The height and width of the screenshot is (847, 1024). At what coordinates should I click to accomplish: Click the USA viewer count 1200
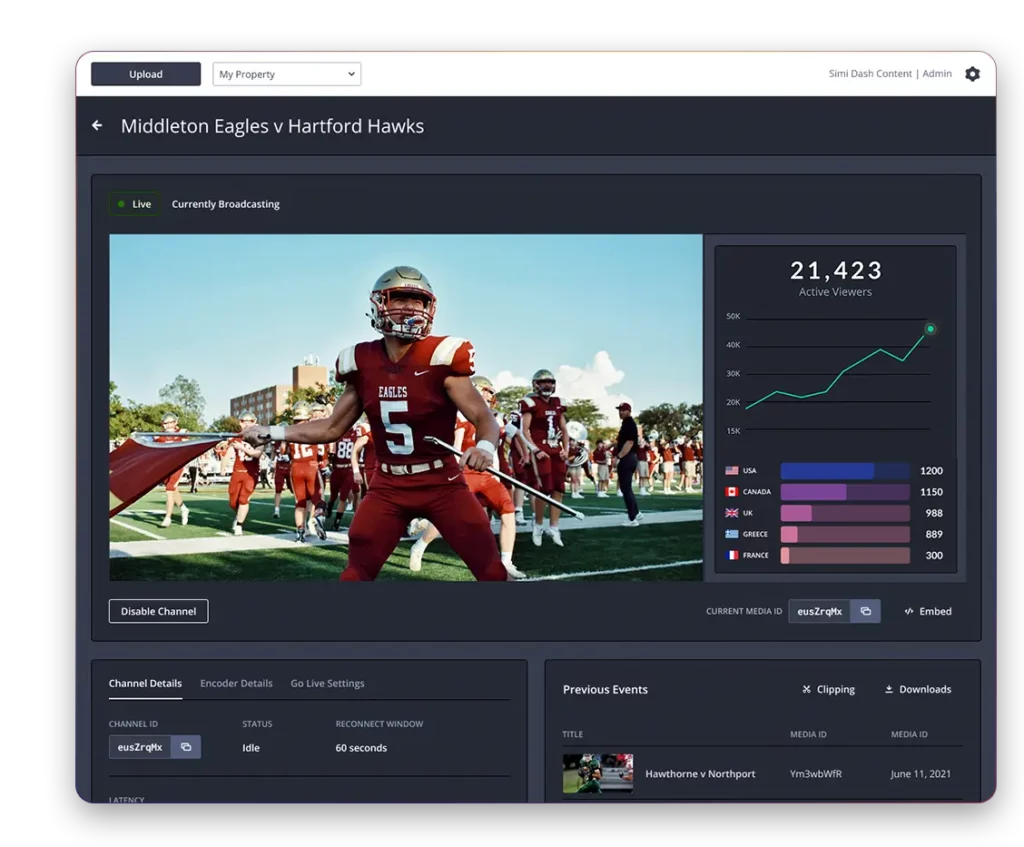(931, 471)
